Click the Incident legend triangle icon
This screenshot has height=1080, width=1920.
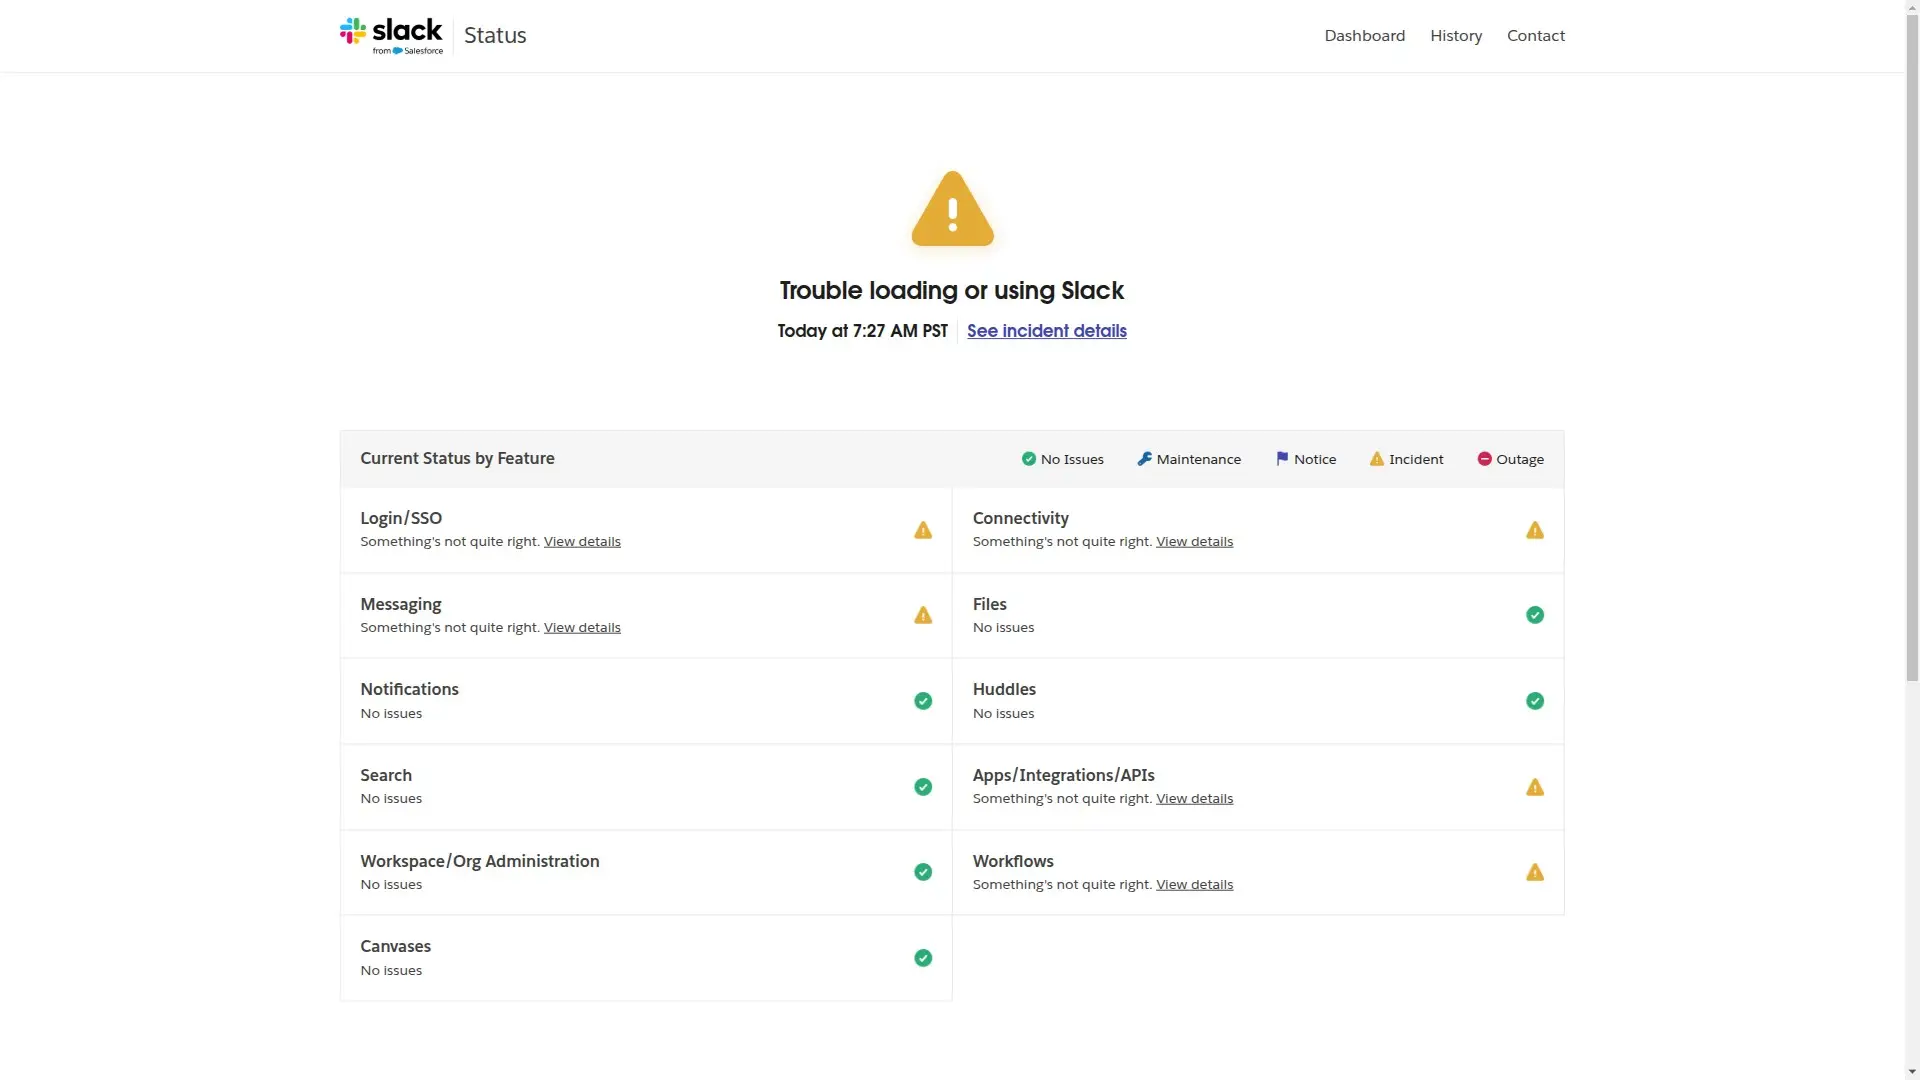pos(1377,459)
